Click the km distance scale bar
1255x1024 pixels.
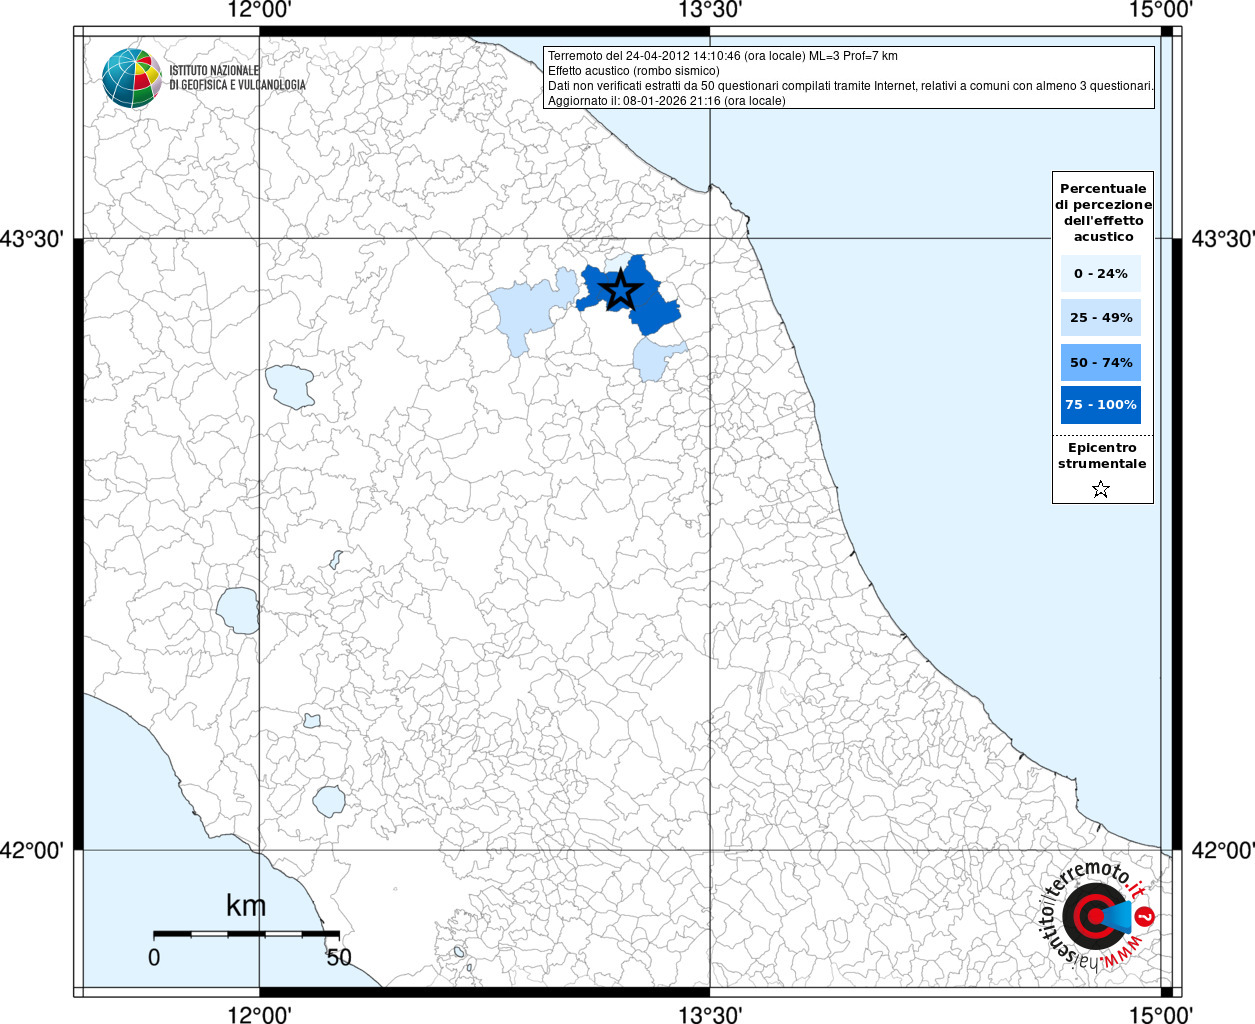pyautogui.click(x=246, y=934)
